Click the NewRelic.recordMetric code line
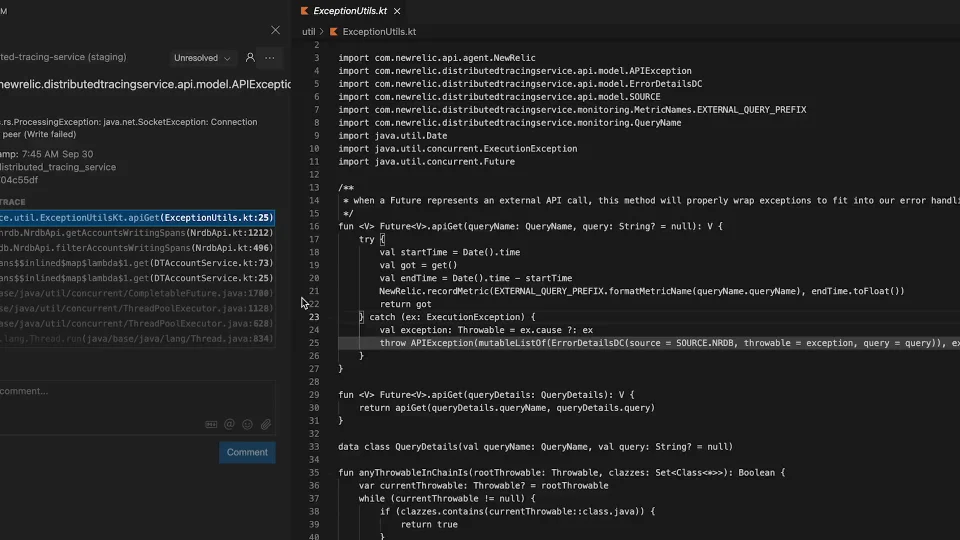The image size is (960, 540). pyautogui.click(x=642, y=291)
